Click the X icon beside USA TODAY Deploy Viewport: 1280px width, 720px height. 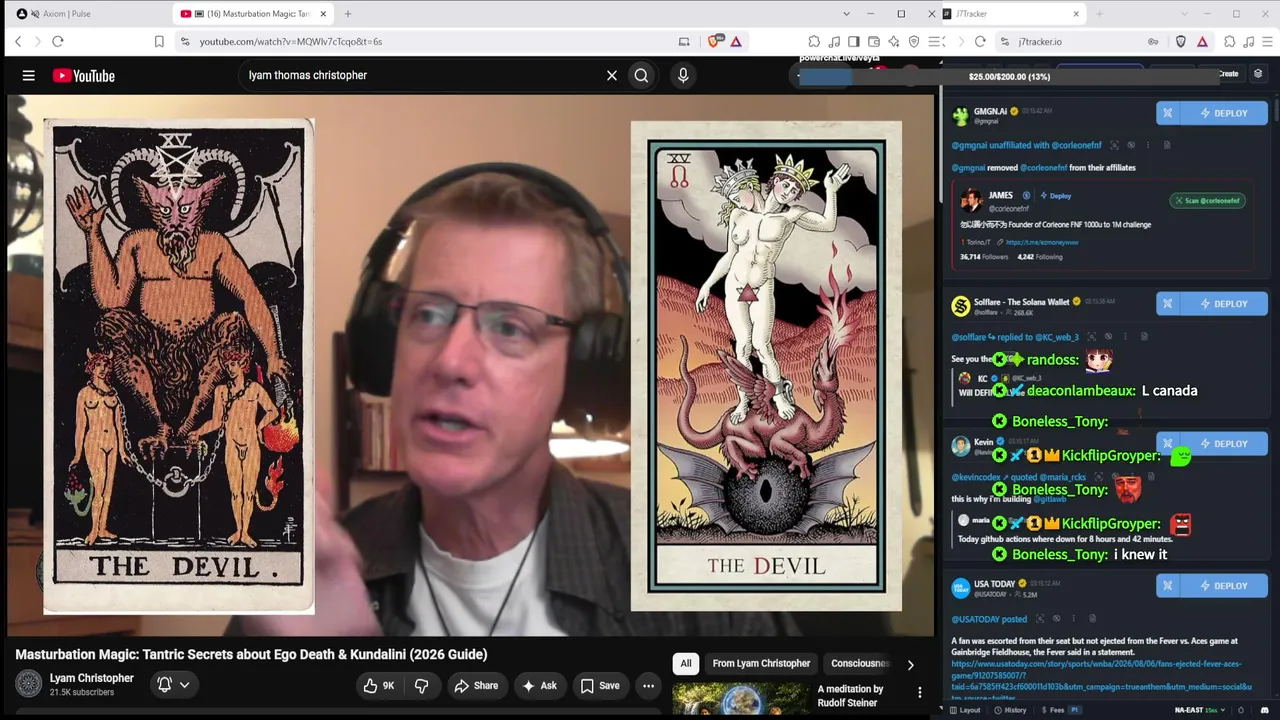click(x=1168, y=585)
